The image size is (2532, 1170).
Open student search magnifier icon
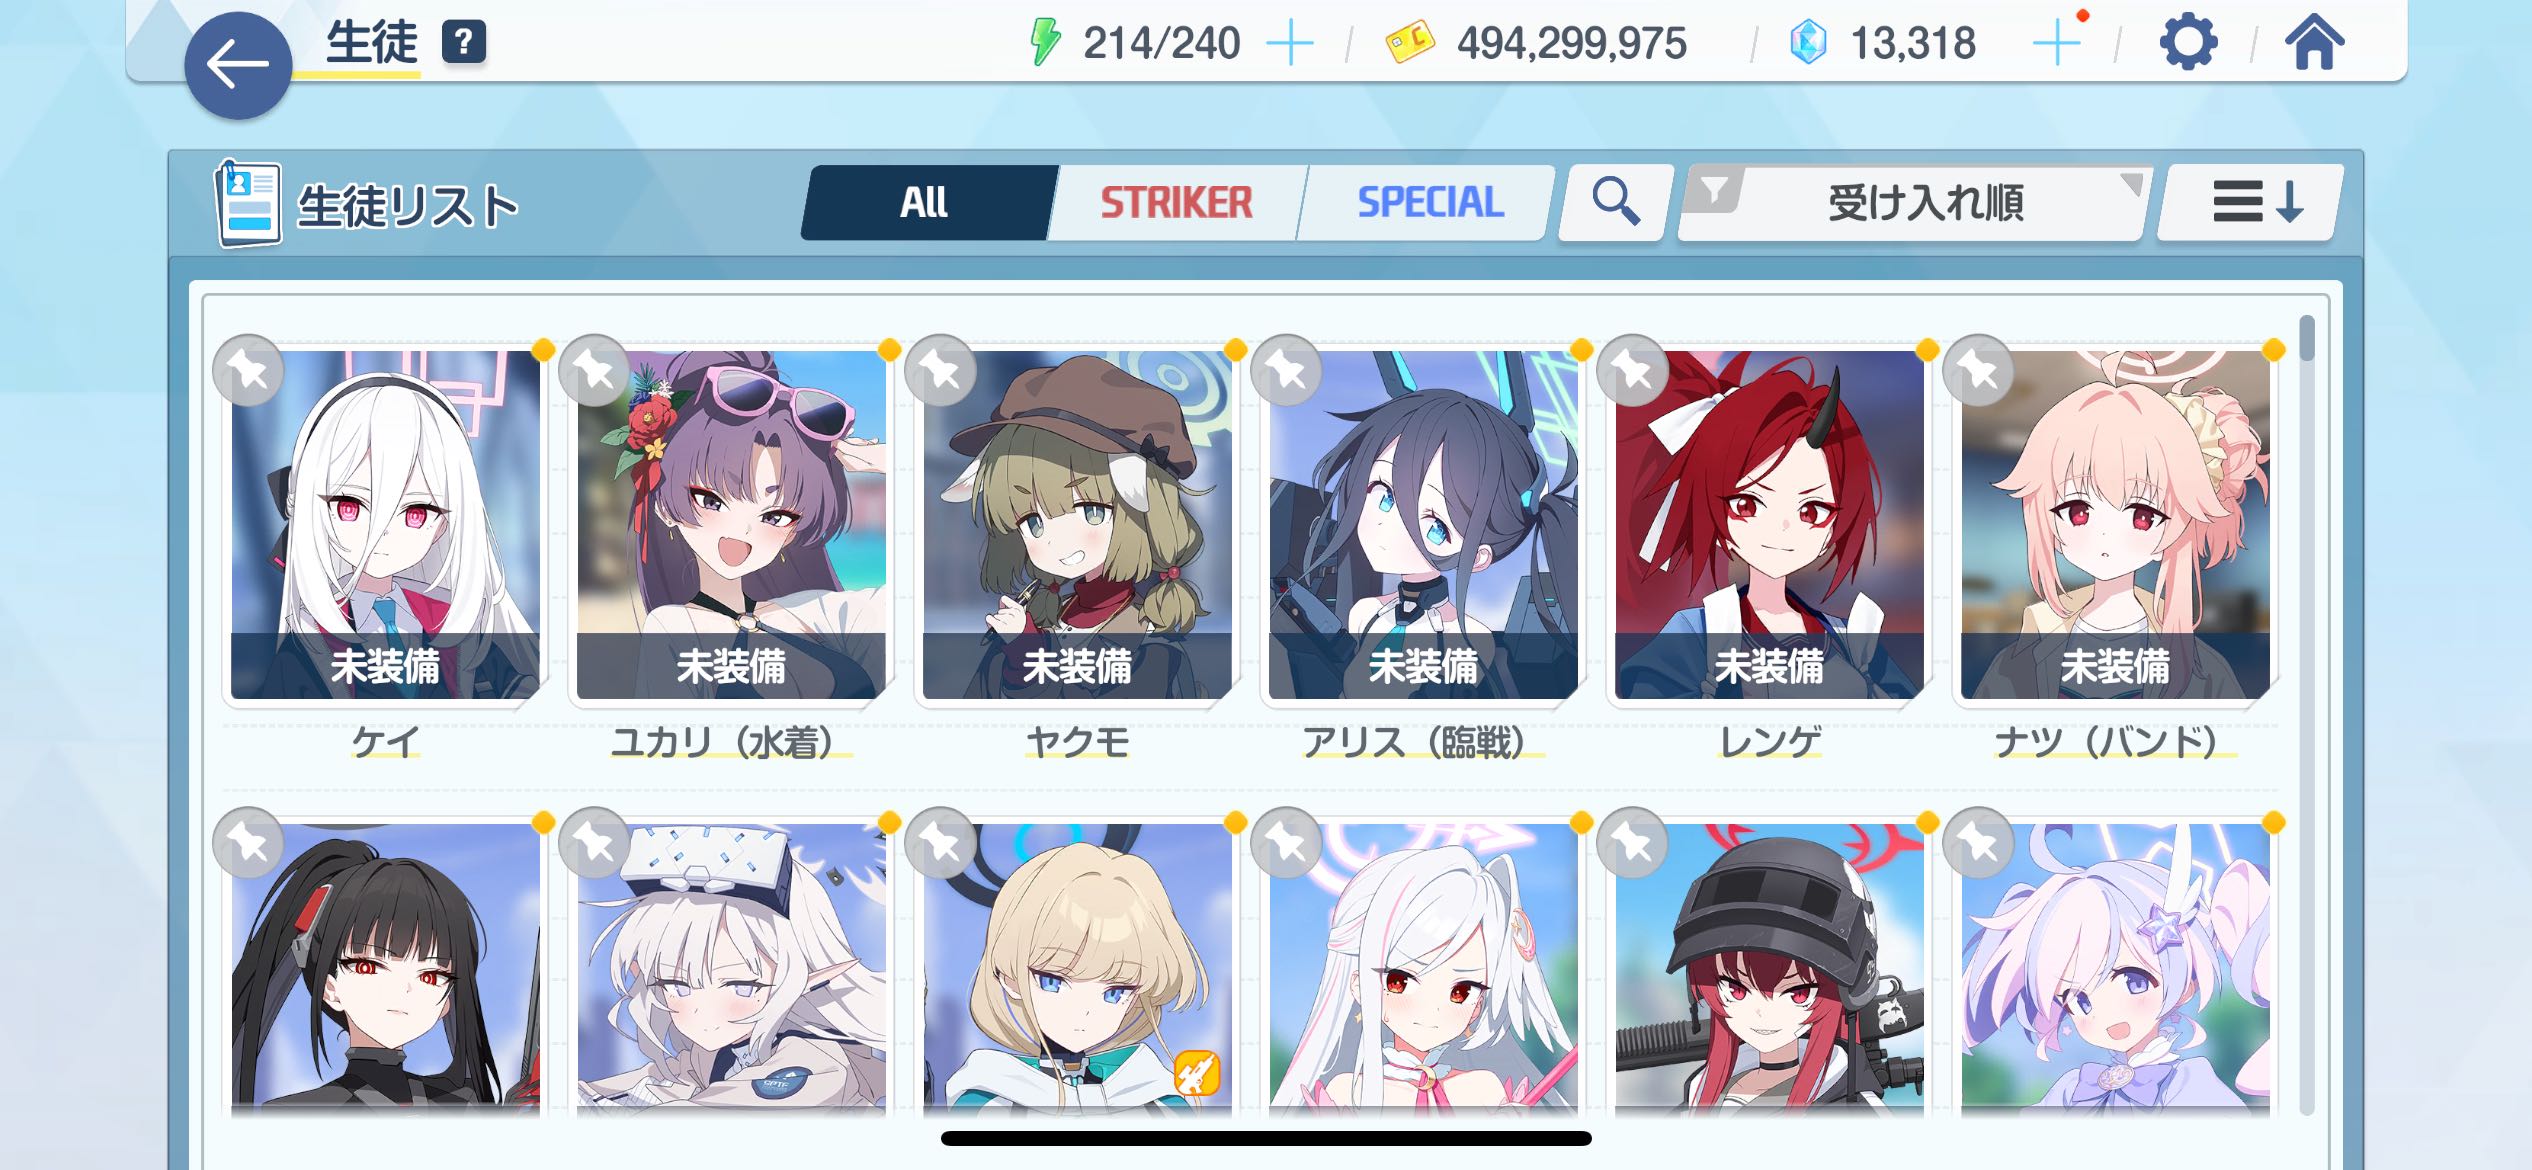tap(1616, 202)
